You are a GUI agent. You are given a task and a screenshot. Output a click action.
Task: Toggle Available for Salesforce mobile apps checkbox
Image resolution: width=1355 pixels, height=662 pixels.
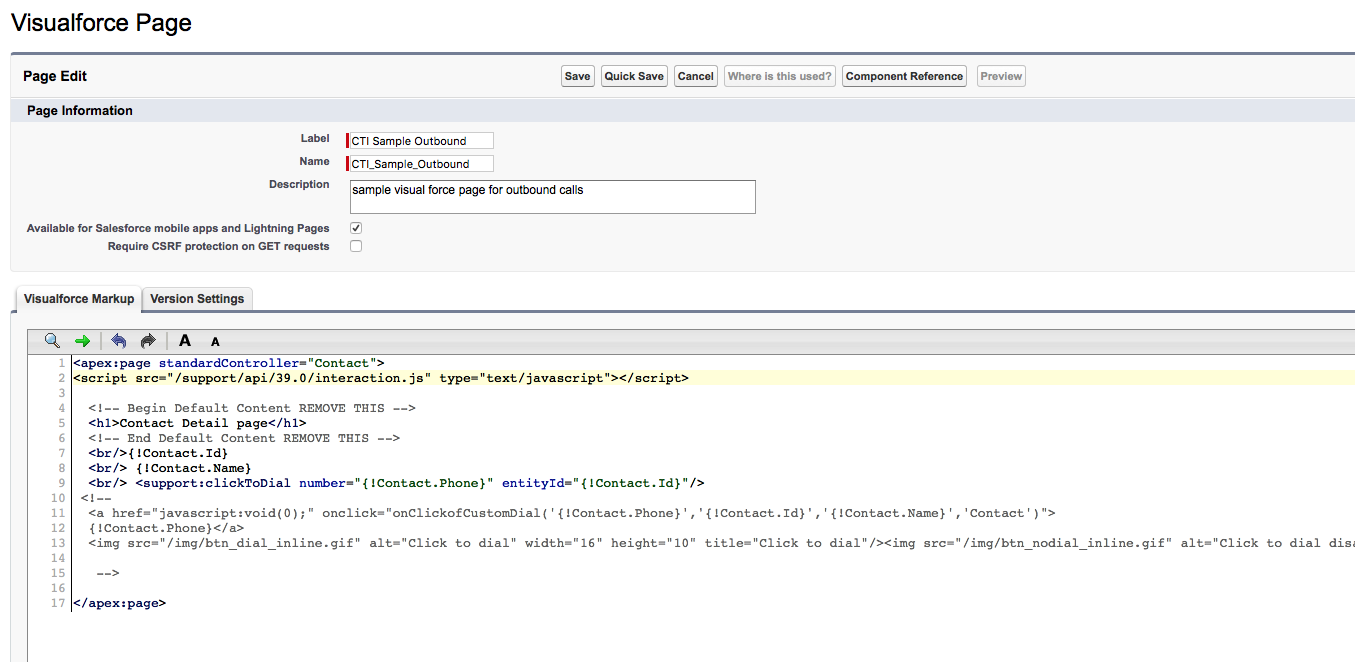coord(356,228)
